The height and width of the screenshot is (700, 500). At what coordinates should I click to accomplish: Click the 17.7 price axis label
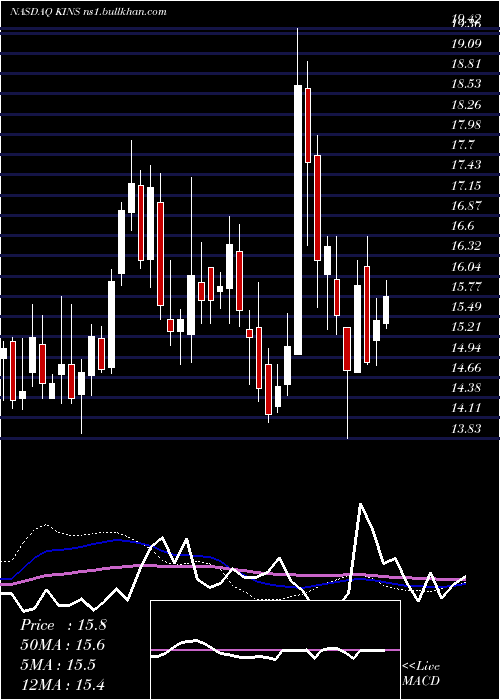coord(463,145)
